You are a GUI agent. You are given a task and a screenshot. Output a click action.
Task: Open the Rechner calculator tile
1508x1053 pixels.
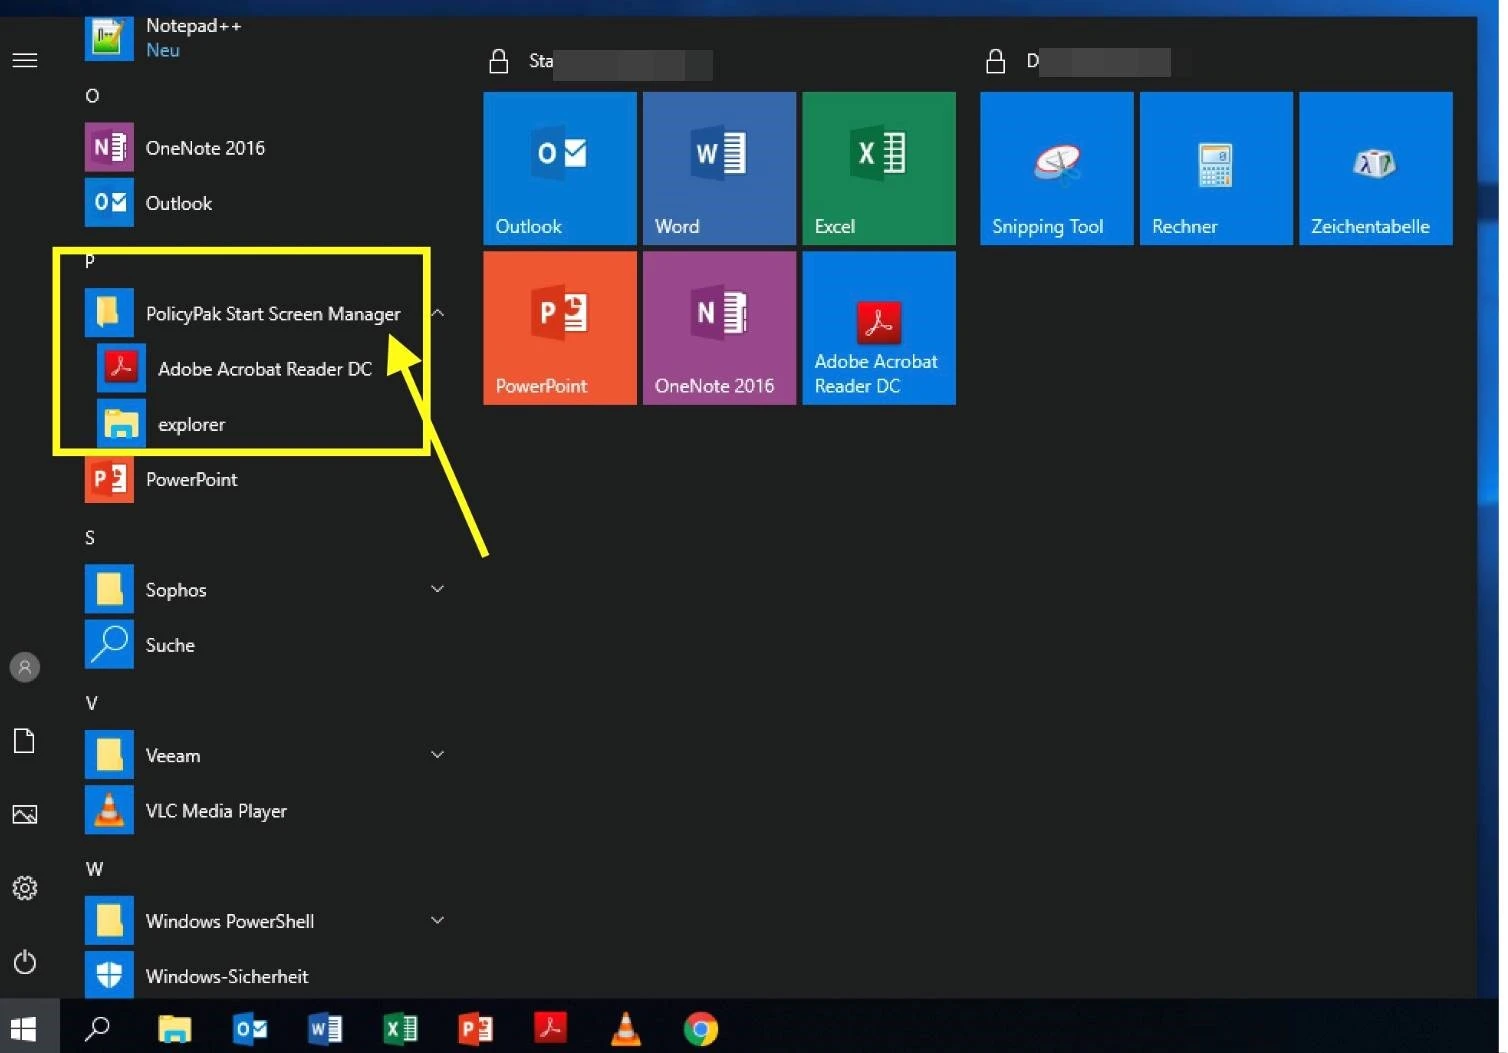[1215, 168]
